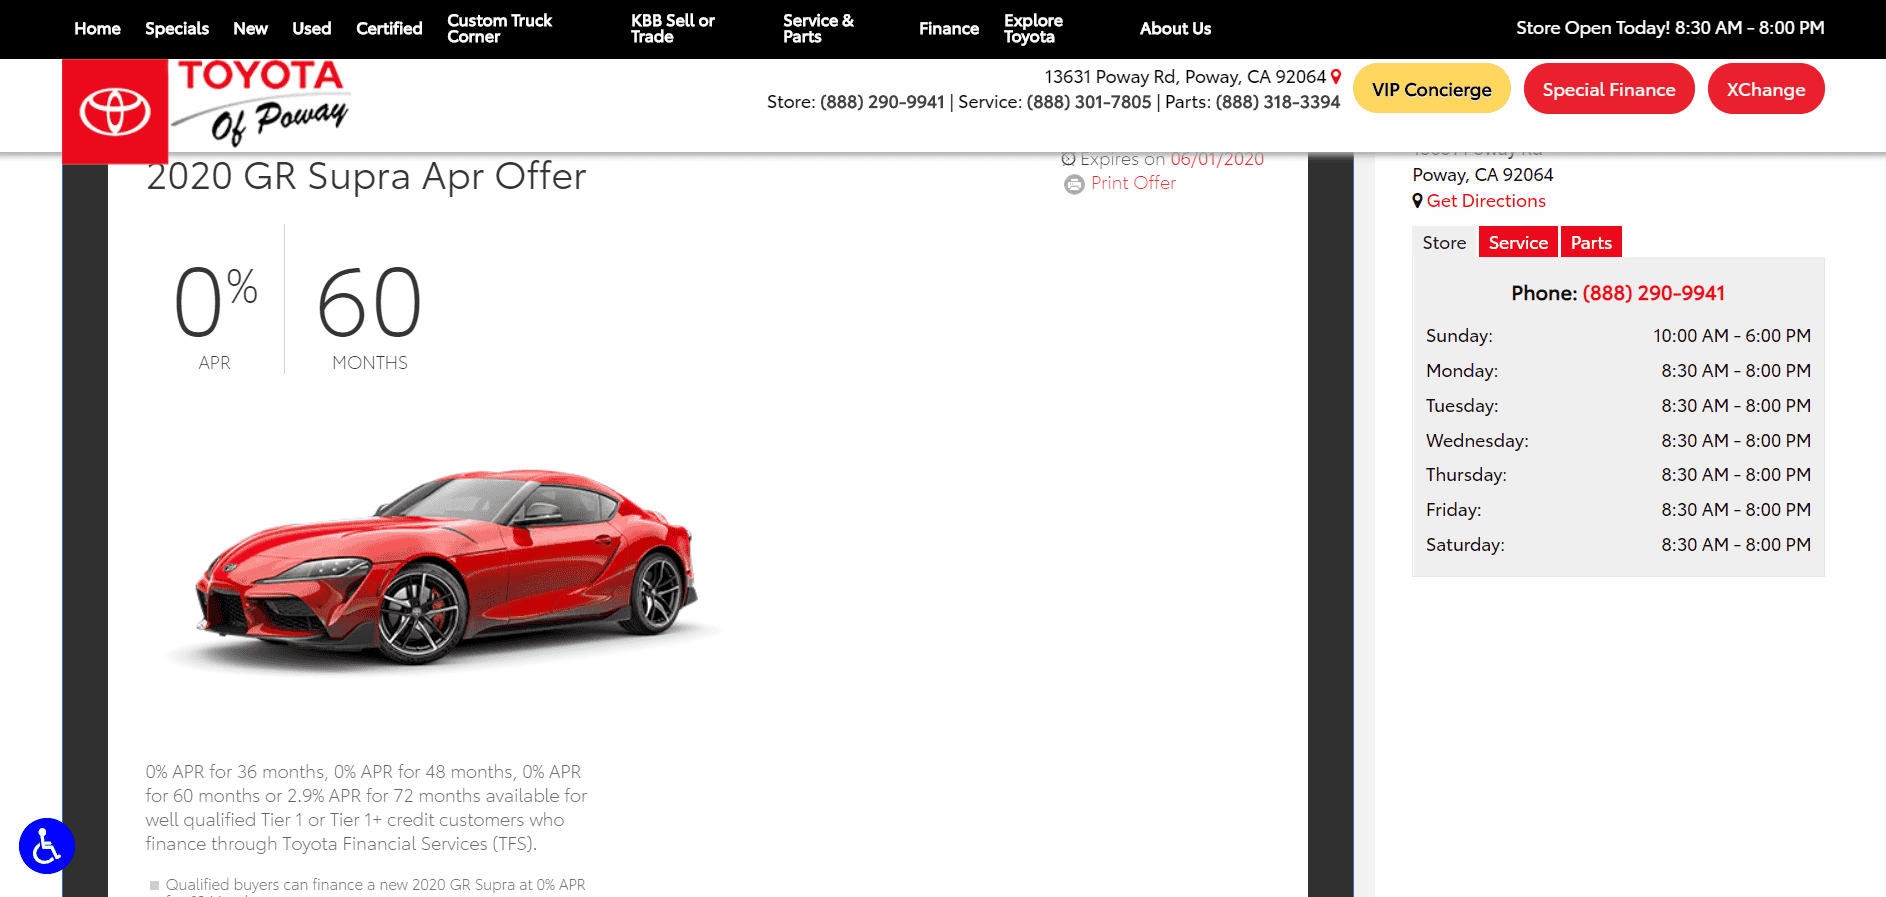Select the Store hours tab

coord(1444,242)
